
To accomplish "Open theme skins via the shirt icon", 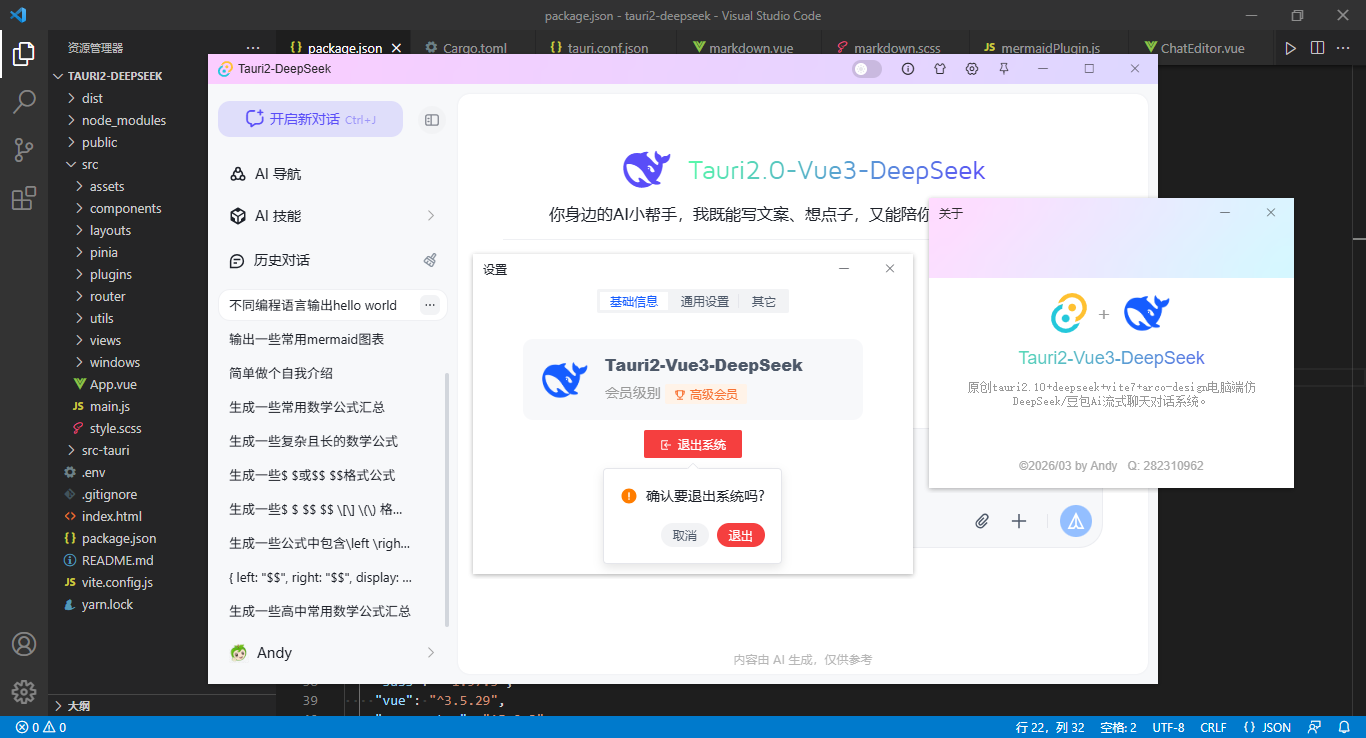I will pos(939,68).
